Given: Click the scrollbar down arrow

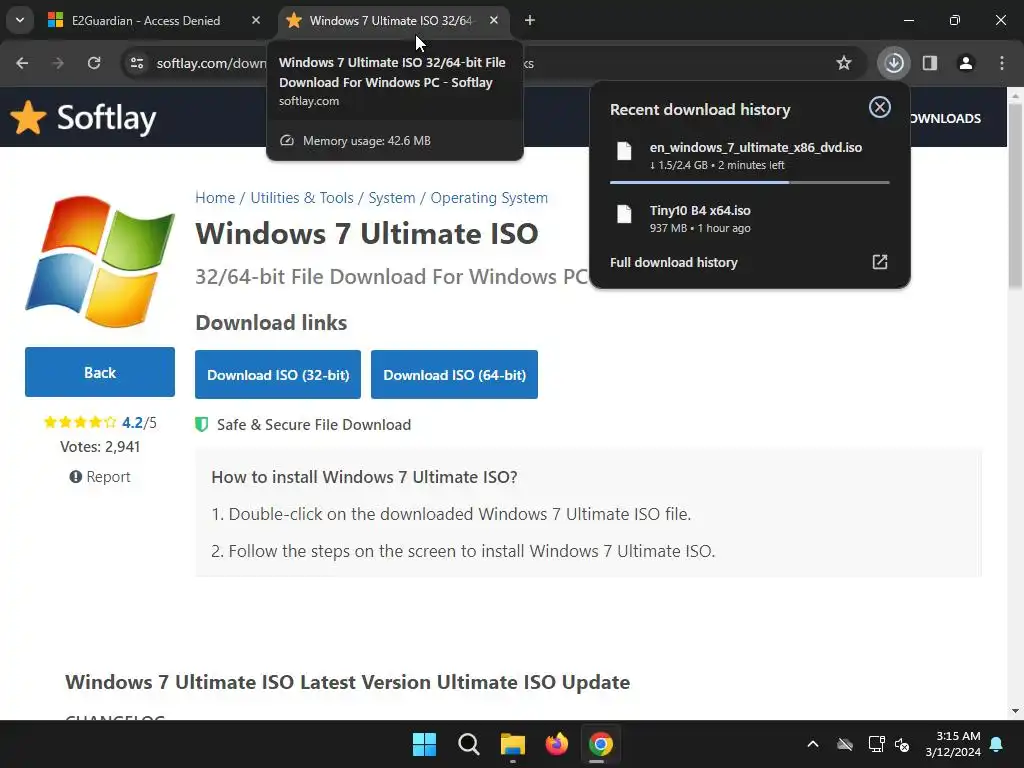Looking at the screenshot, I should pos(1016,711).
